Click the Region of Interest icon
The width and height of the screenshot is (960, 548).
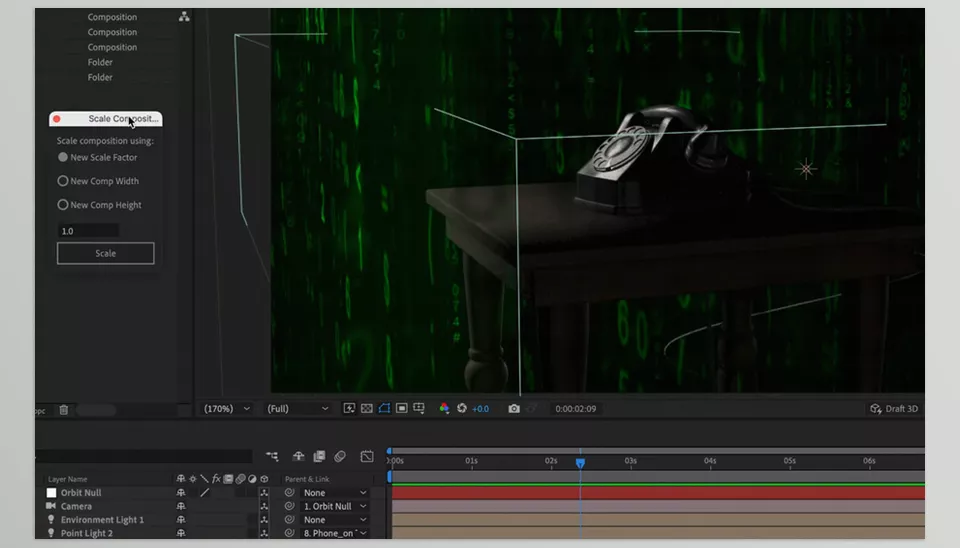[x=402, y=408]
